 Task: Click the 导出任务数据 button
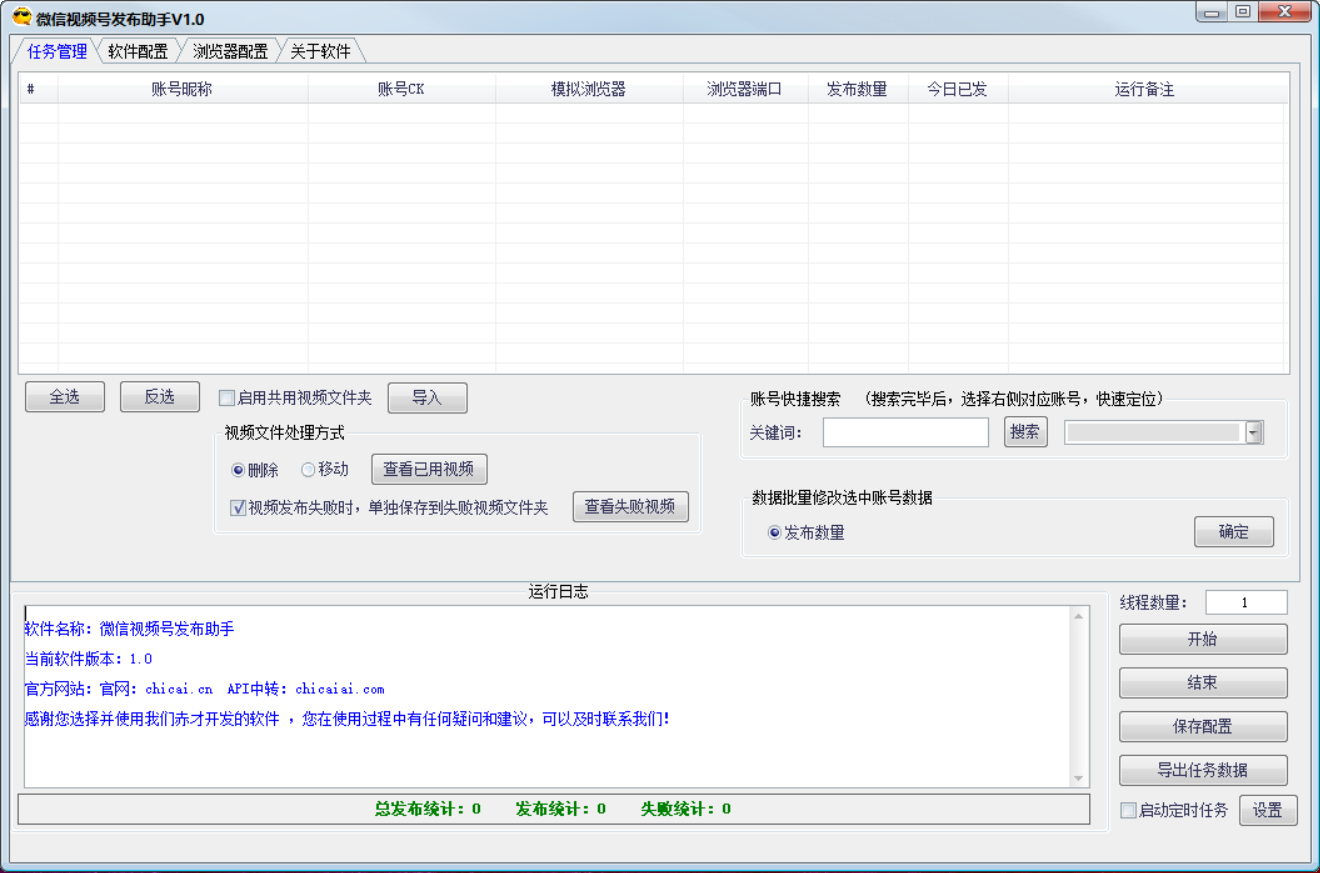(x=1203, y=771)
